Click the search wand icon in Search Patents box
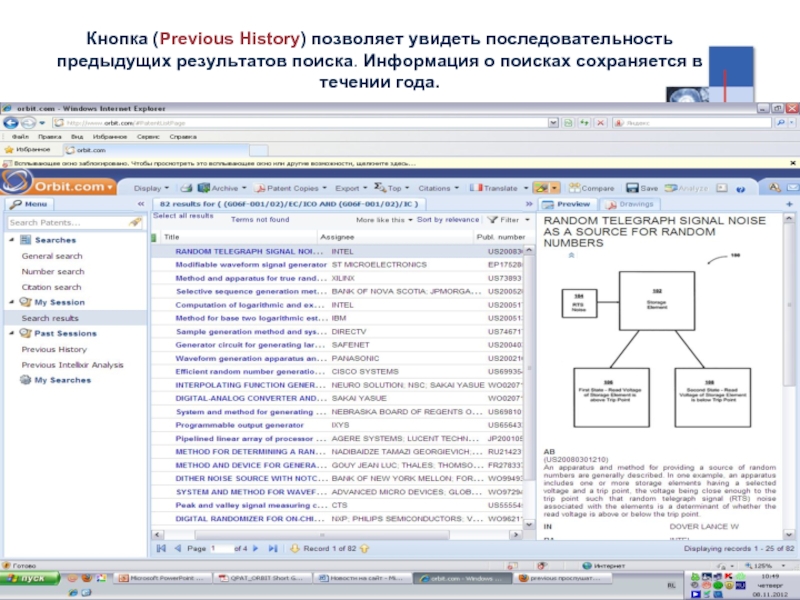The height and width of the screenshot is (600, 800). pos(135,222)
